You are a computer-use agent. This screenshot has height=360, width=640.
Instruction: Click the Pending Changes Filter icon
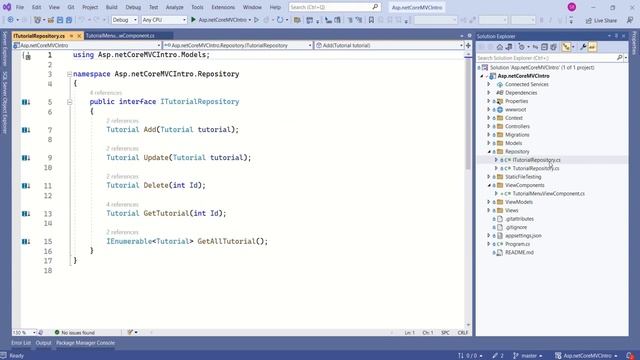(x=521, y=47)
